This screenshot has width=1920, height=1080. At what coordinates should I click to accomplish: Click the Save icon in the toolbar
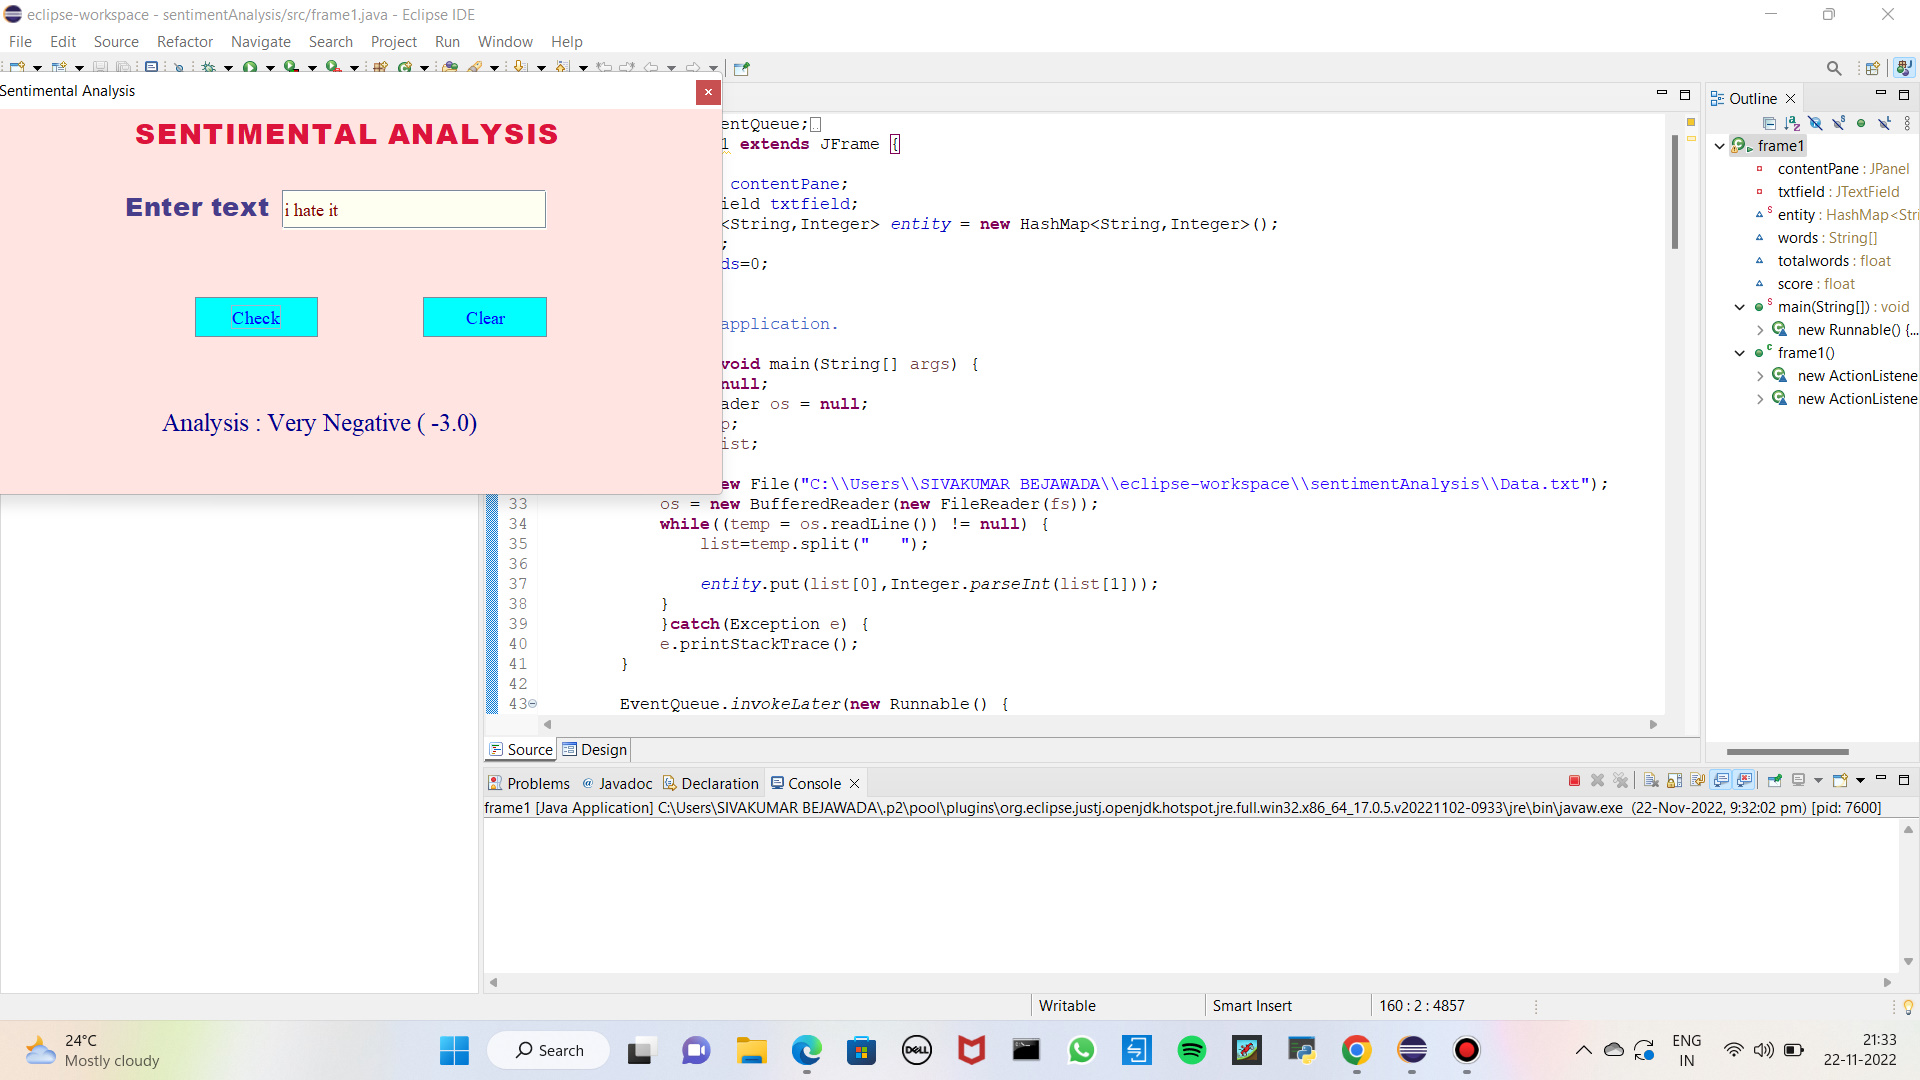coord(101,68)
